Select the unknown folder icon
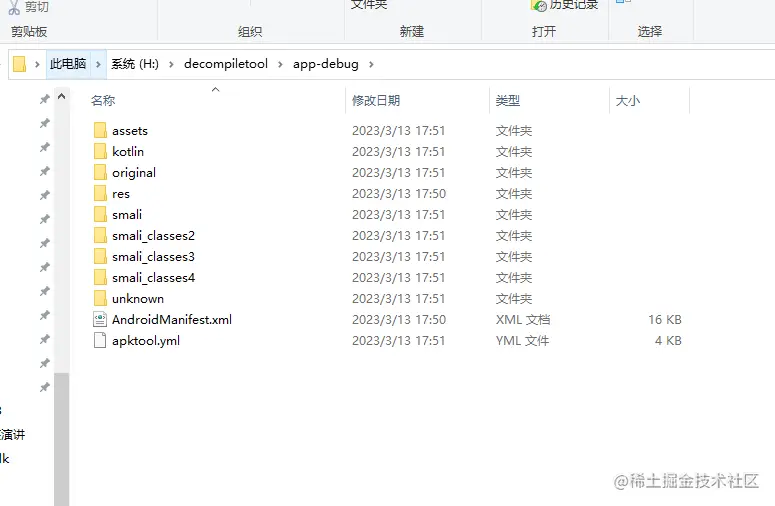This screenshot has height=506, width=775. click(x=100, y=298)
